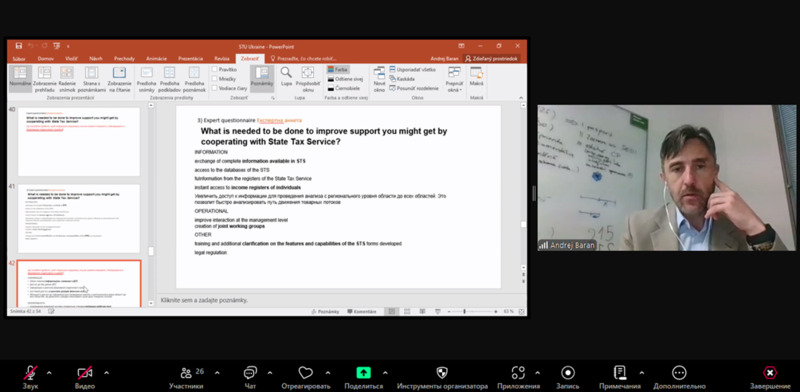Tick the Vodiace čiary guides checkbox
Image resolution: width=800 pixels, height=392 pixels.
point(214,88)
